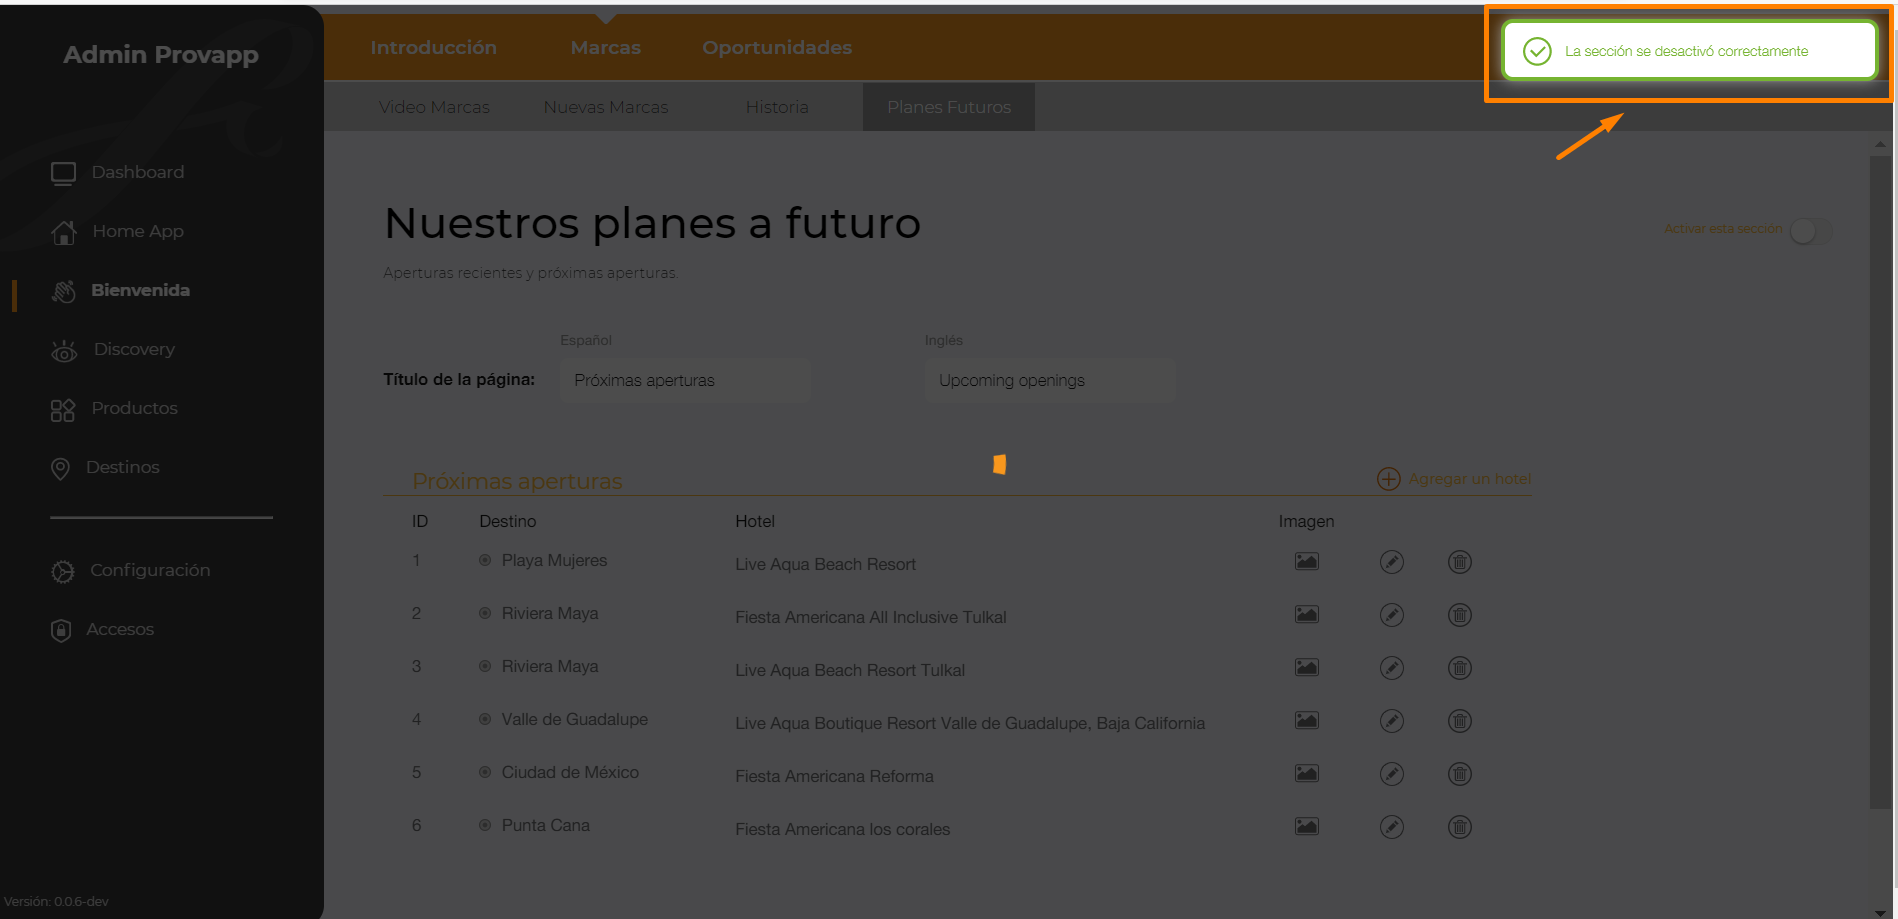
Task: Open Destinos in the sidebar
Action: (122, 467)
